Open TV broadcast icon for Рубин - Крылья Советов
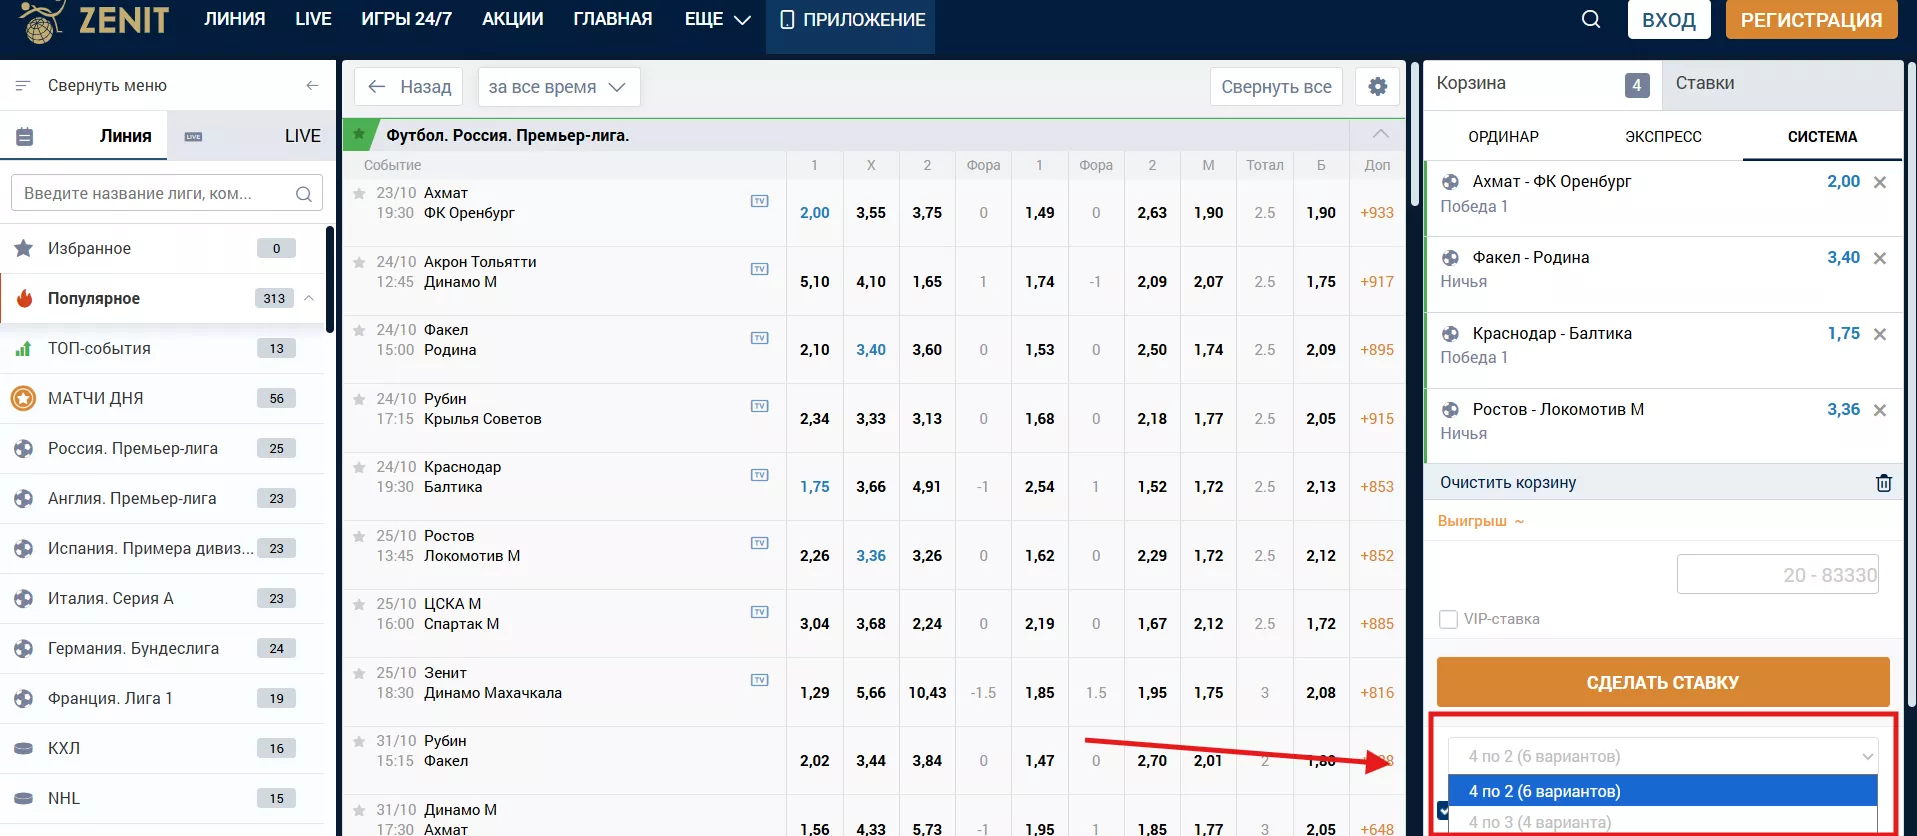This screenshot has height=836, width=1917. pyautogui.click(x=760, y=406)
